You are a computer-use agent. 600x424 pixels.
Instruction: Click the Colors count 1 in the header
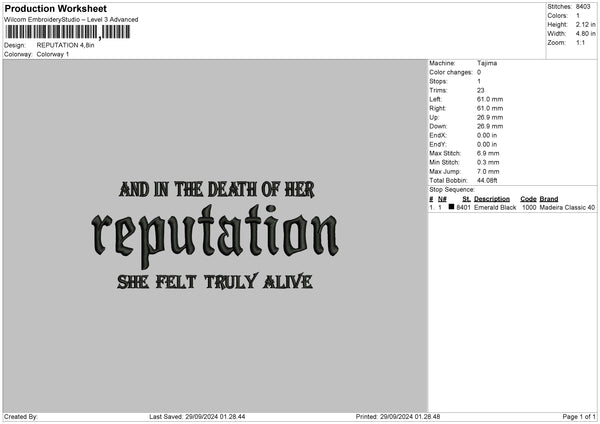coord(578,16)
